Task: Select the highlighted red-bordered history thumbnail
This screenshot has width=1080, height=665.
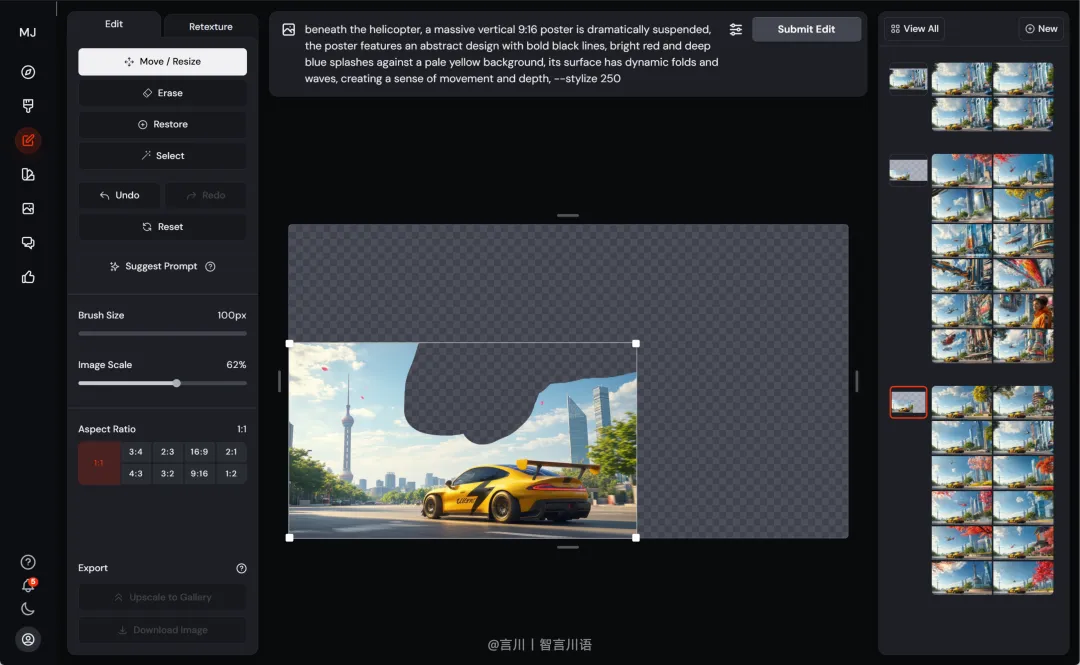Action: click(908, 402)
